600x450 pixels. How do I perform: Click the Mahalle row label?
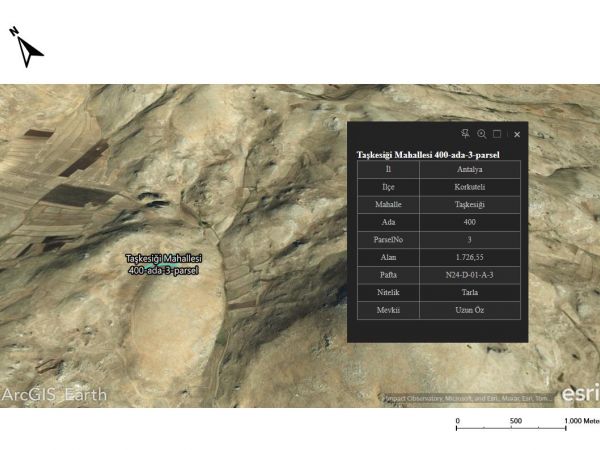click(388, 205)
